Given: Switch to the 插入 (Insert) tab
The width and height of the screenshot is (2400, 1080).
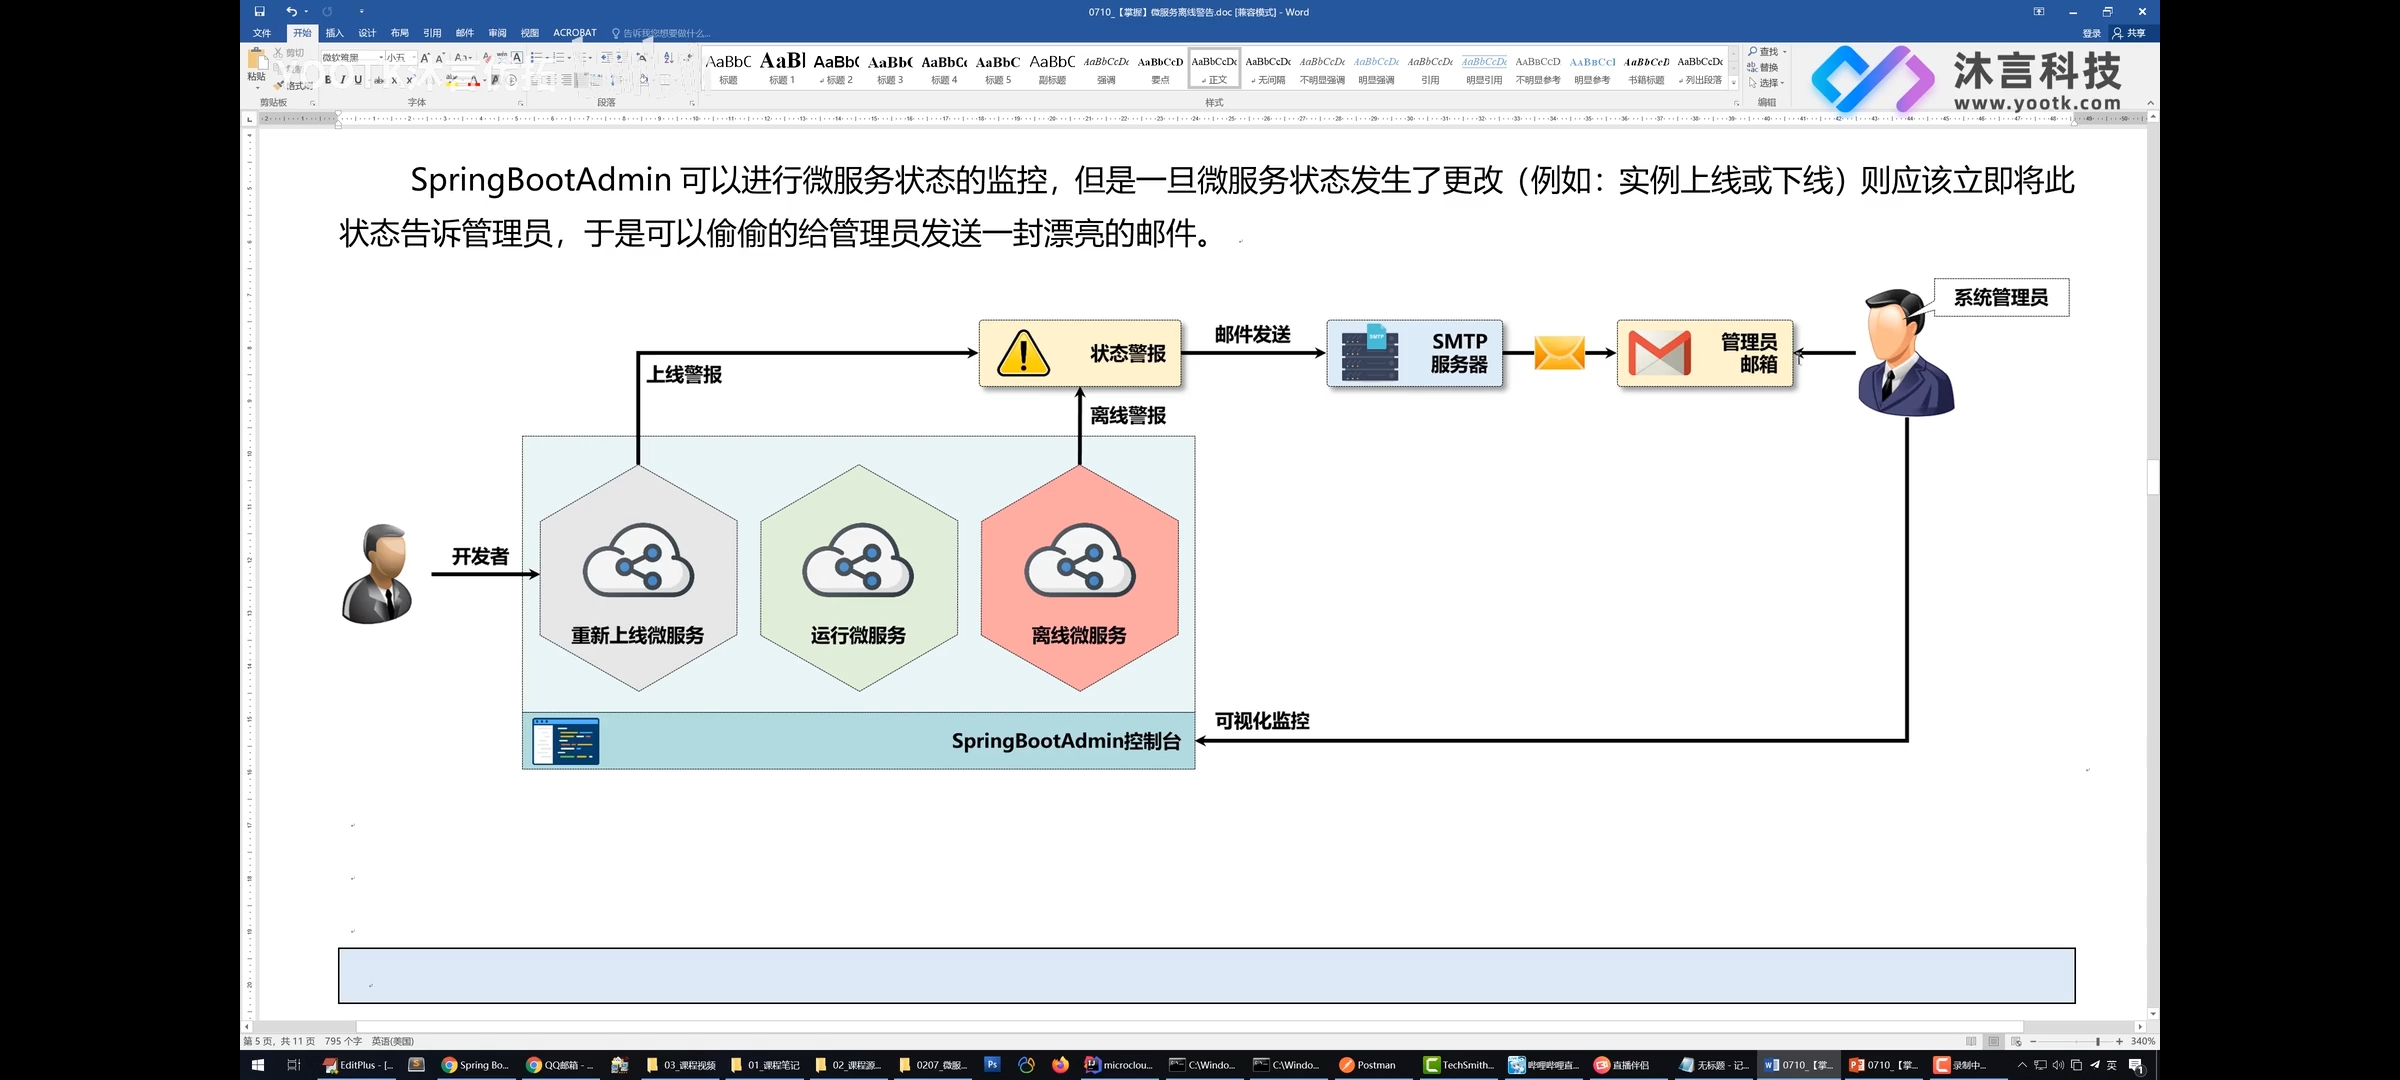Looking at the screenshot, I should (334, 33).
